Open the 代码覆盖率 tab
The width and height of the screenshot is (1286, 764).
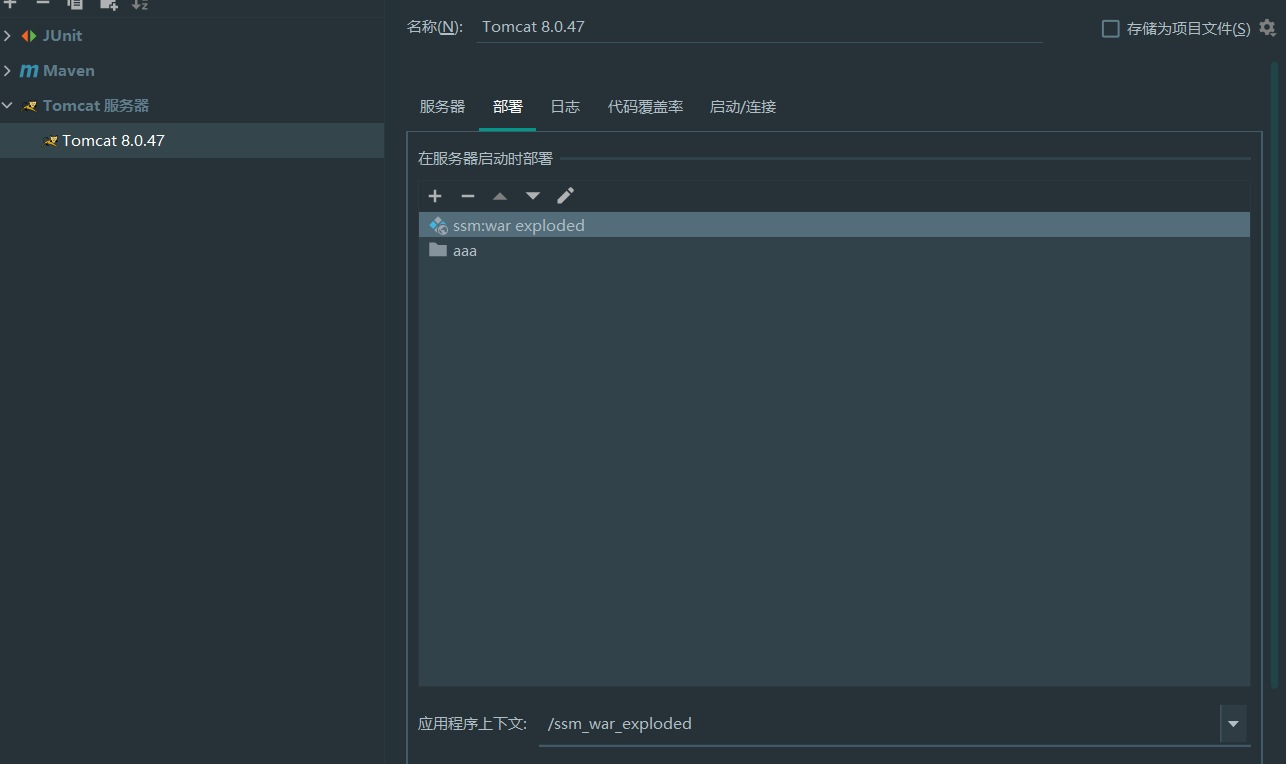(645, 107)
